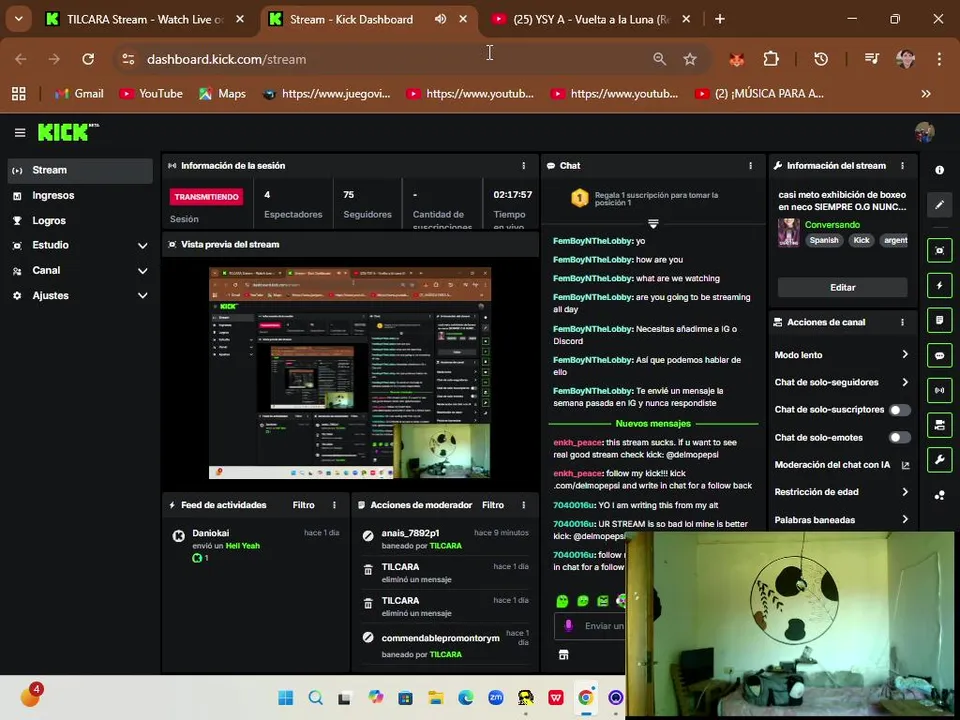Viewport: 960px width, 720px height.
Task: Open Zoom app from the taskbar
Action: tap(496, 697)
